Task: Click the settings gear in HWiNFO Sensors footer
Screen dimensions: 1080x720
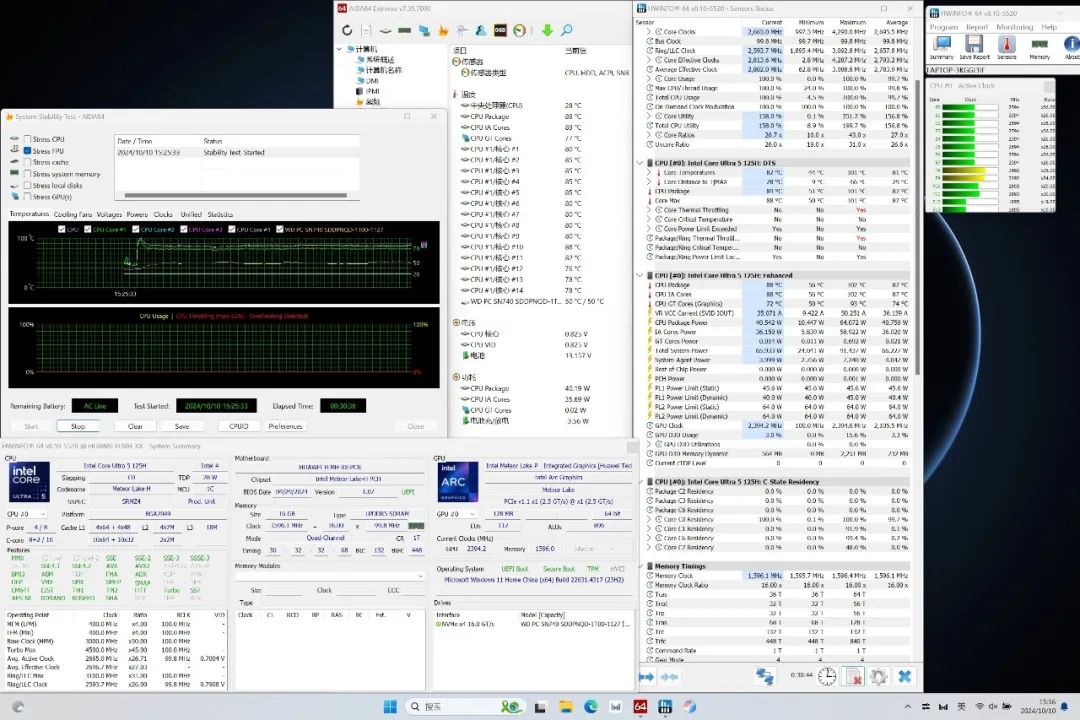Action: 879,677
